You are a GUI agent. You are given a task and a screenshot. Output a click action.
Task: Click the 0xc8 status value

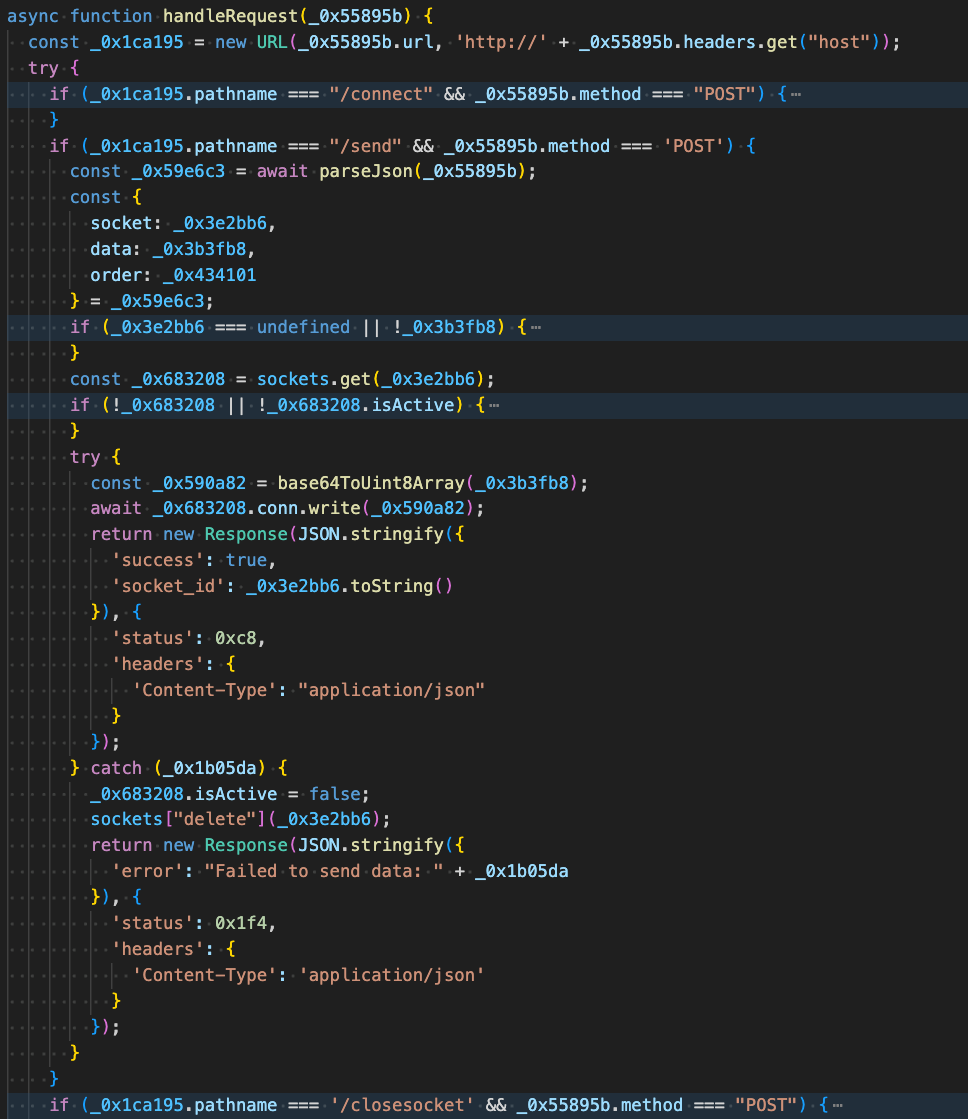[236, 638]
